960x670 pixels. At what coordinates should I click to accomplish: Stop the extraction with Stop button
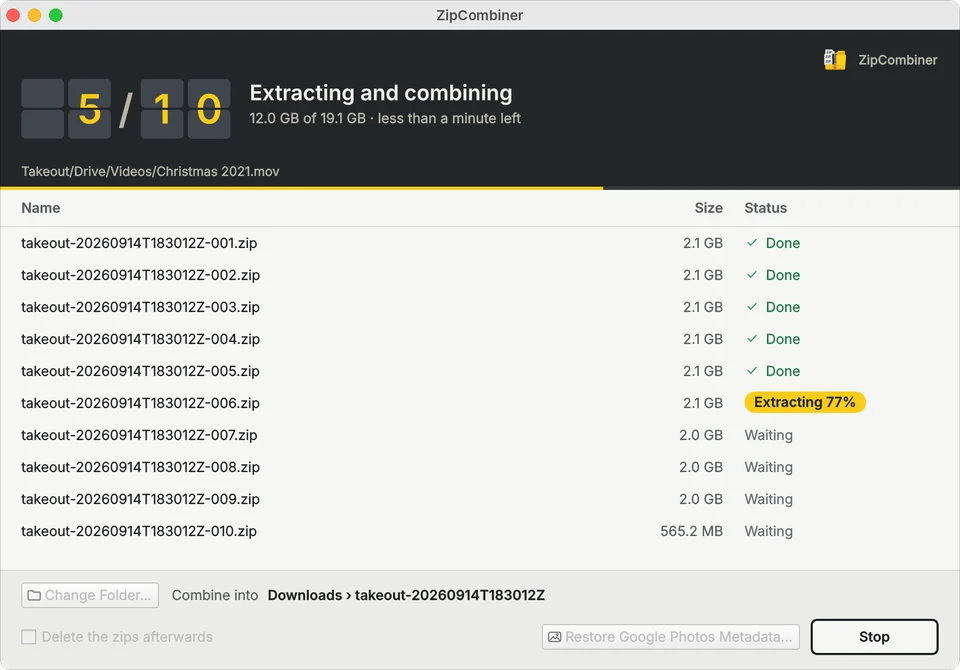click(x=874, y=637)
